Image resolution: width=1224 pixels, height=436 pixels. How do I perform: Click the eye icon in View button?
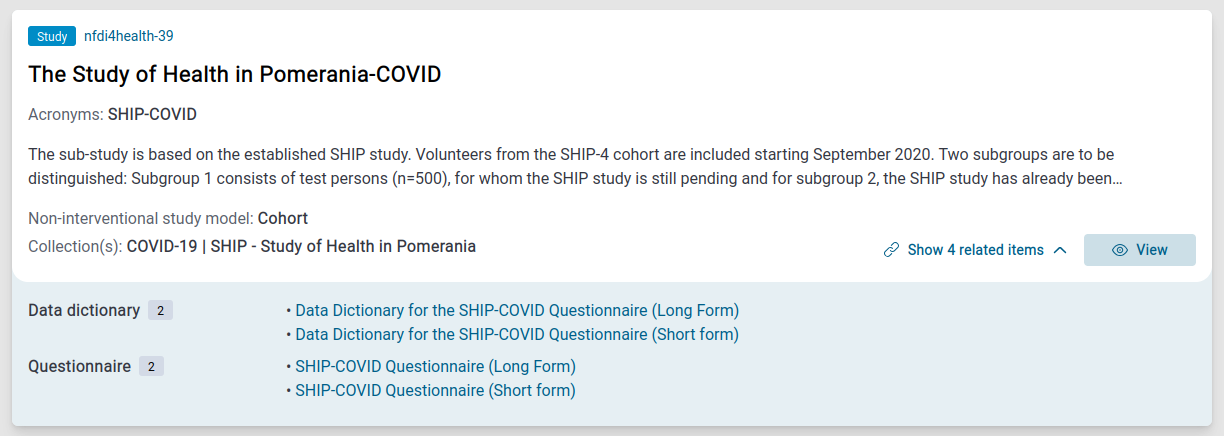1120,250
